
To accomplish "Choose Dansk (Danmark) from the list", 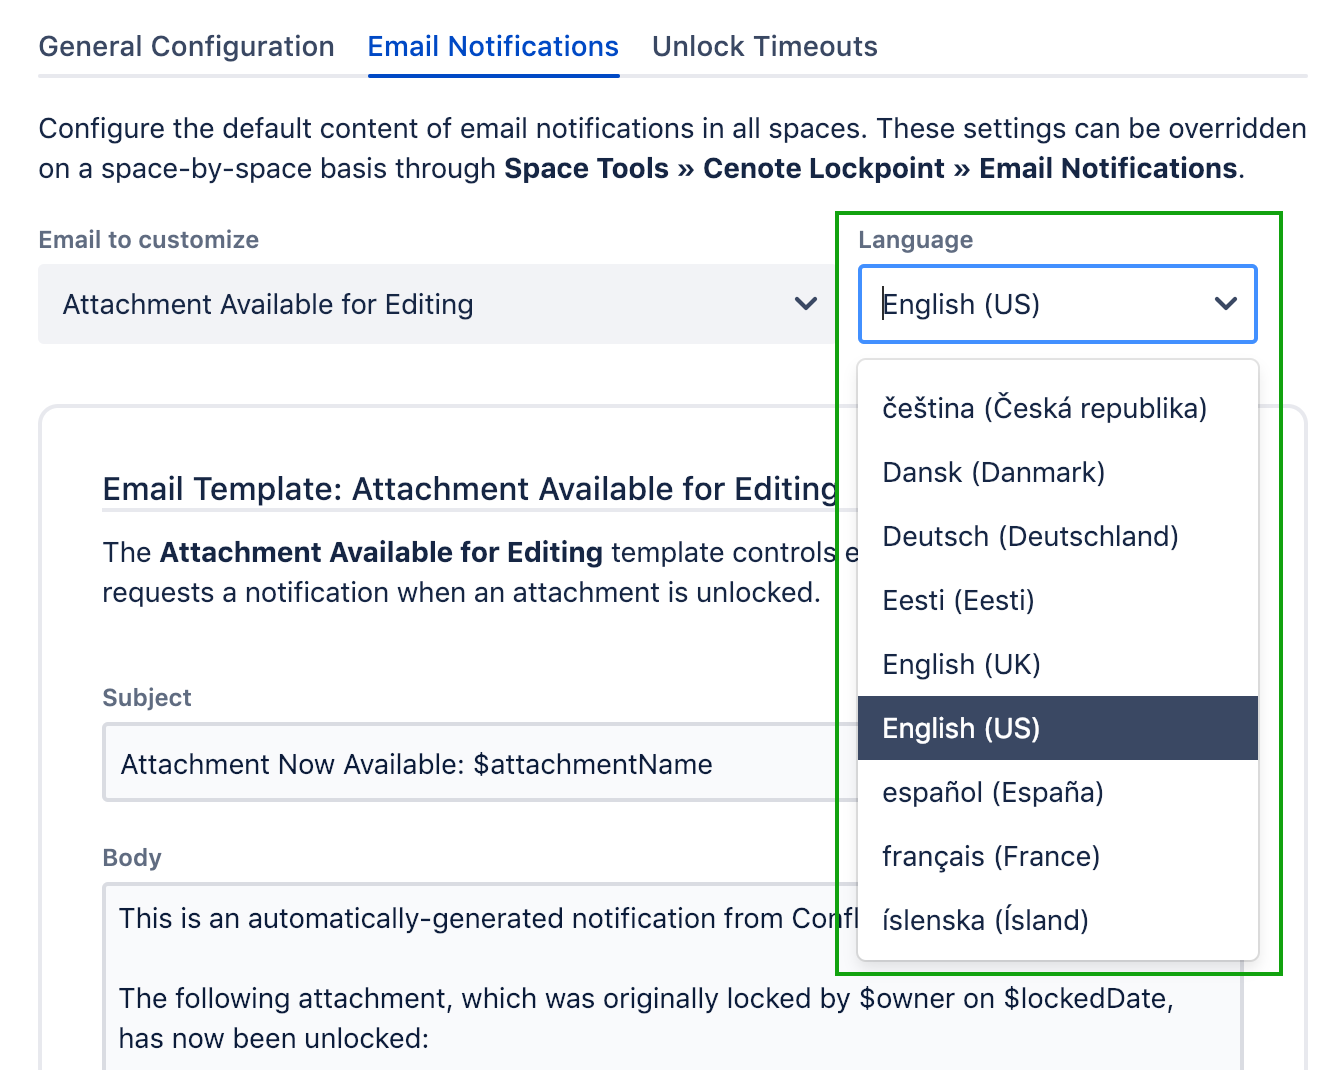I will pos(993,472).
